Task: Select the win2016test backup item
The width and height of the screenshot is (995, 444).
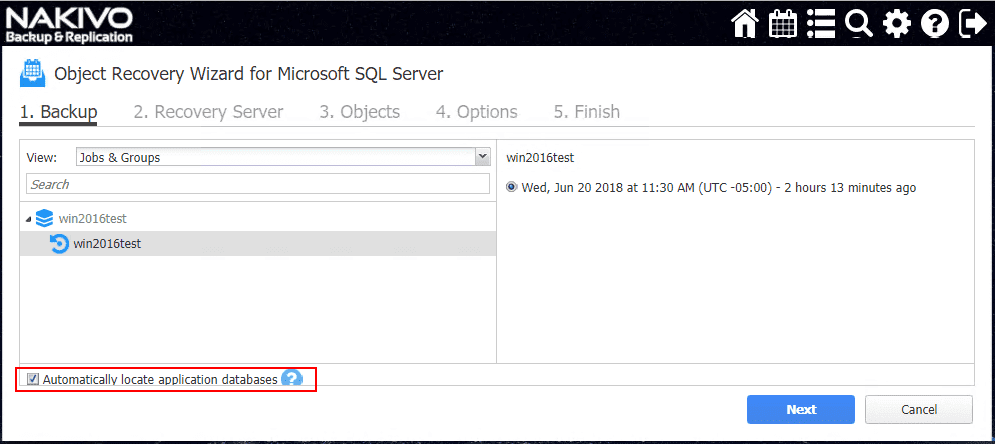Action: (107, 243)
